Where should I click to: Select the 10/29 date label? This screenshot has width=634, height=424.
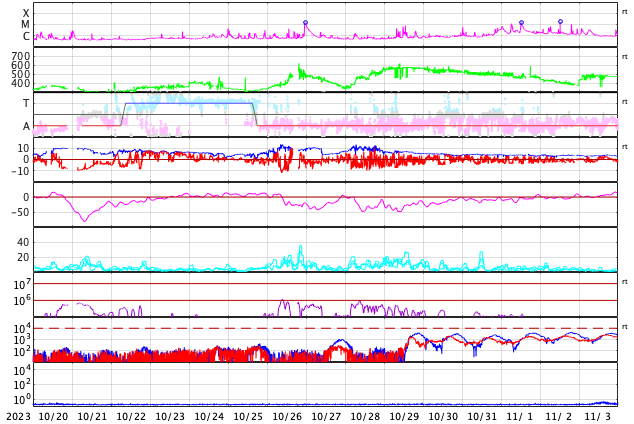tap(404, 416)
